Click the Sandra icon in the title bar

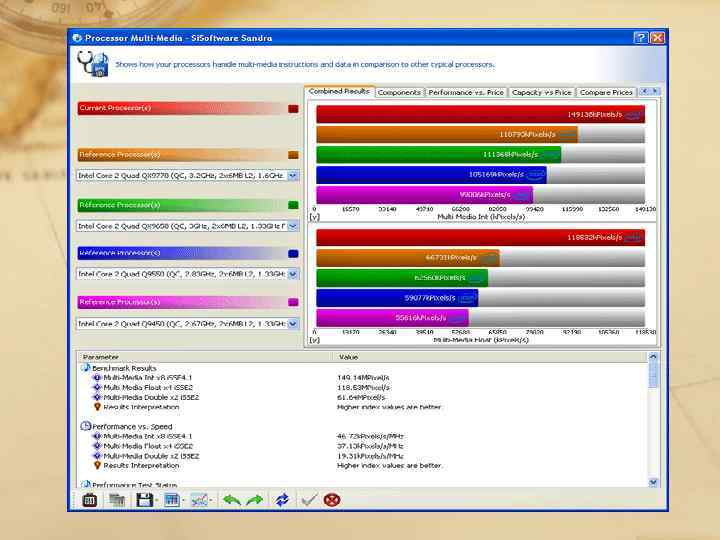pyautogui.click(x=77, y=38)
